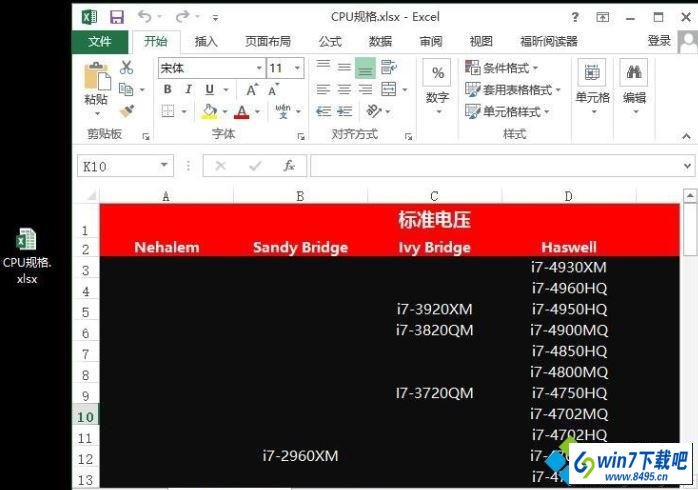Open the 字体 dialog launcher
The width and height of the screenshot is (698, 490).
coord(301,137)
